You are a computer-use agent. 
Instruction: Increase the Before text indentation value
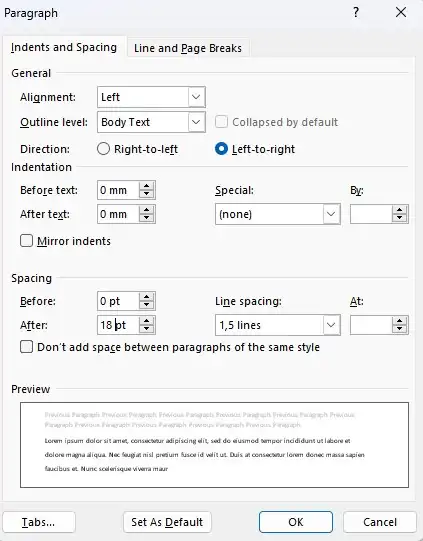point(147,186)
